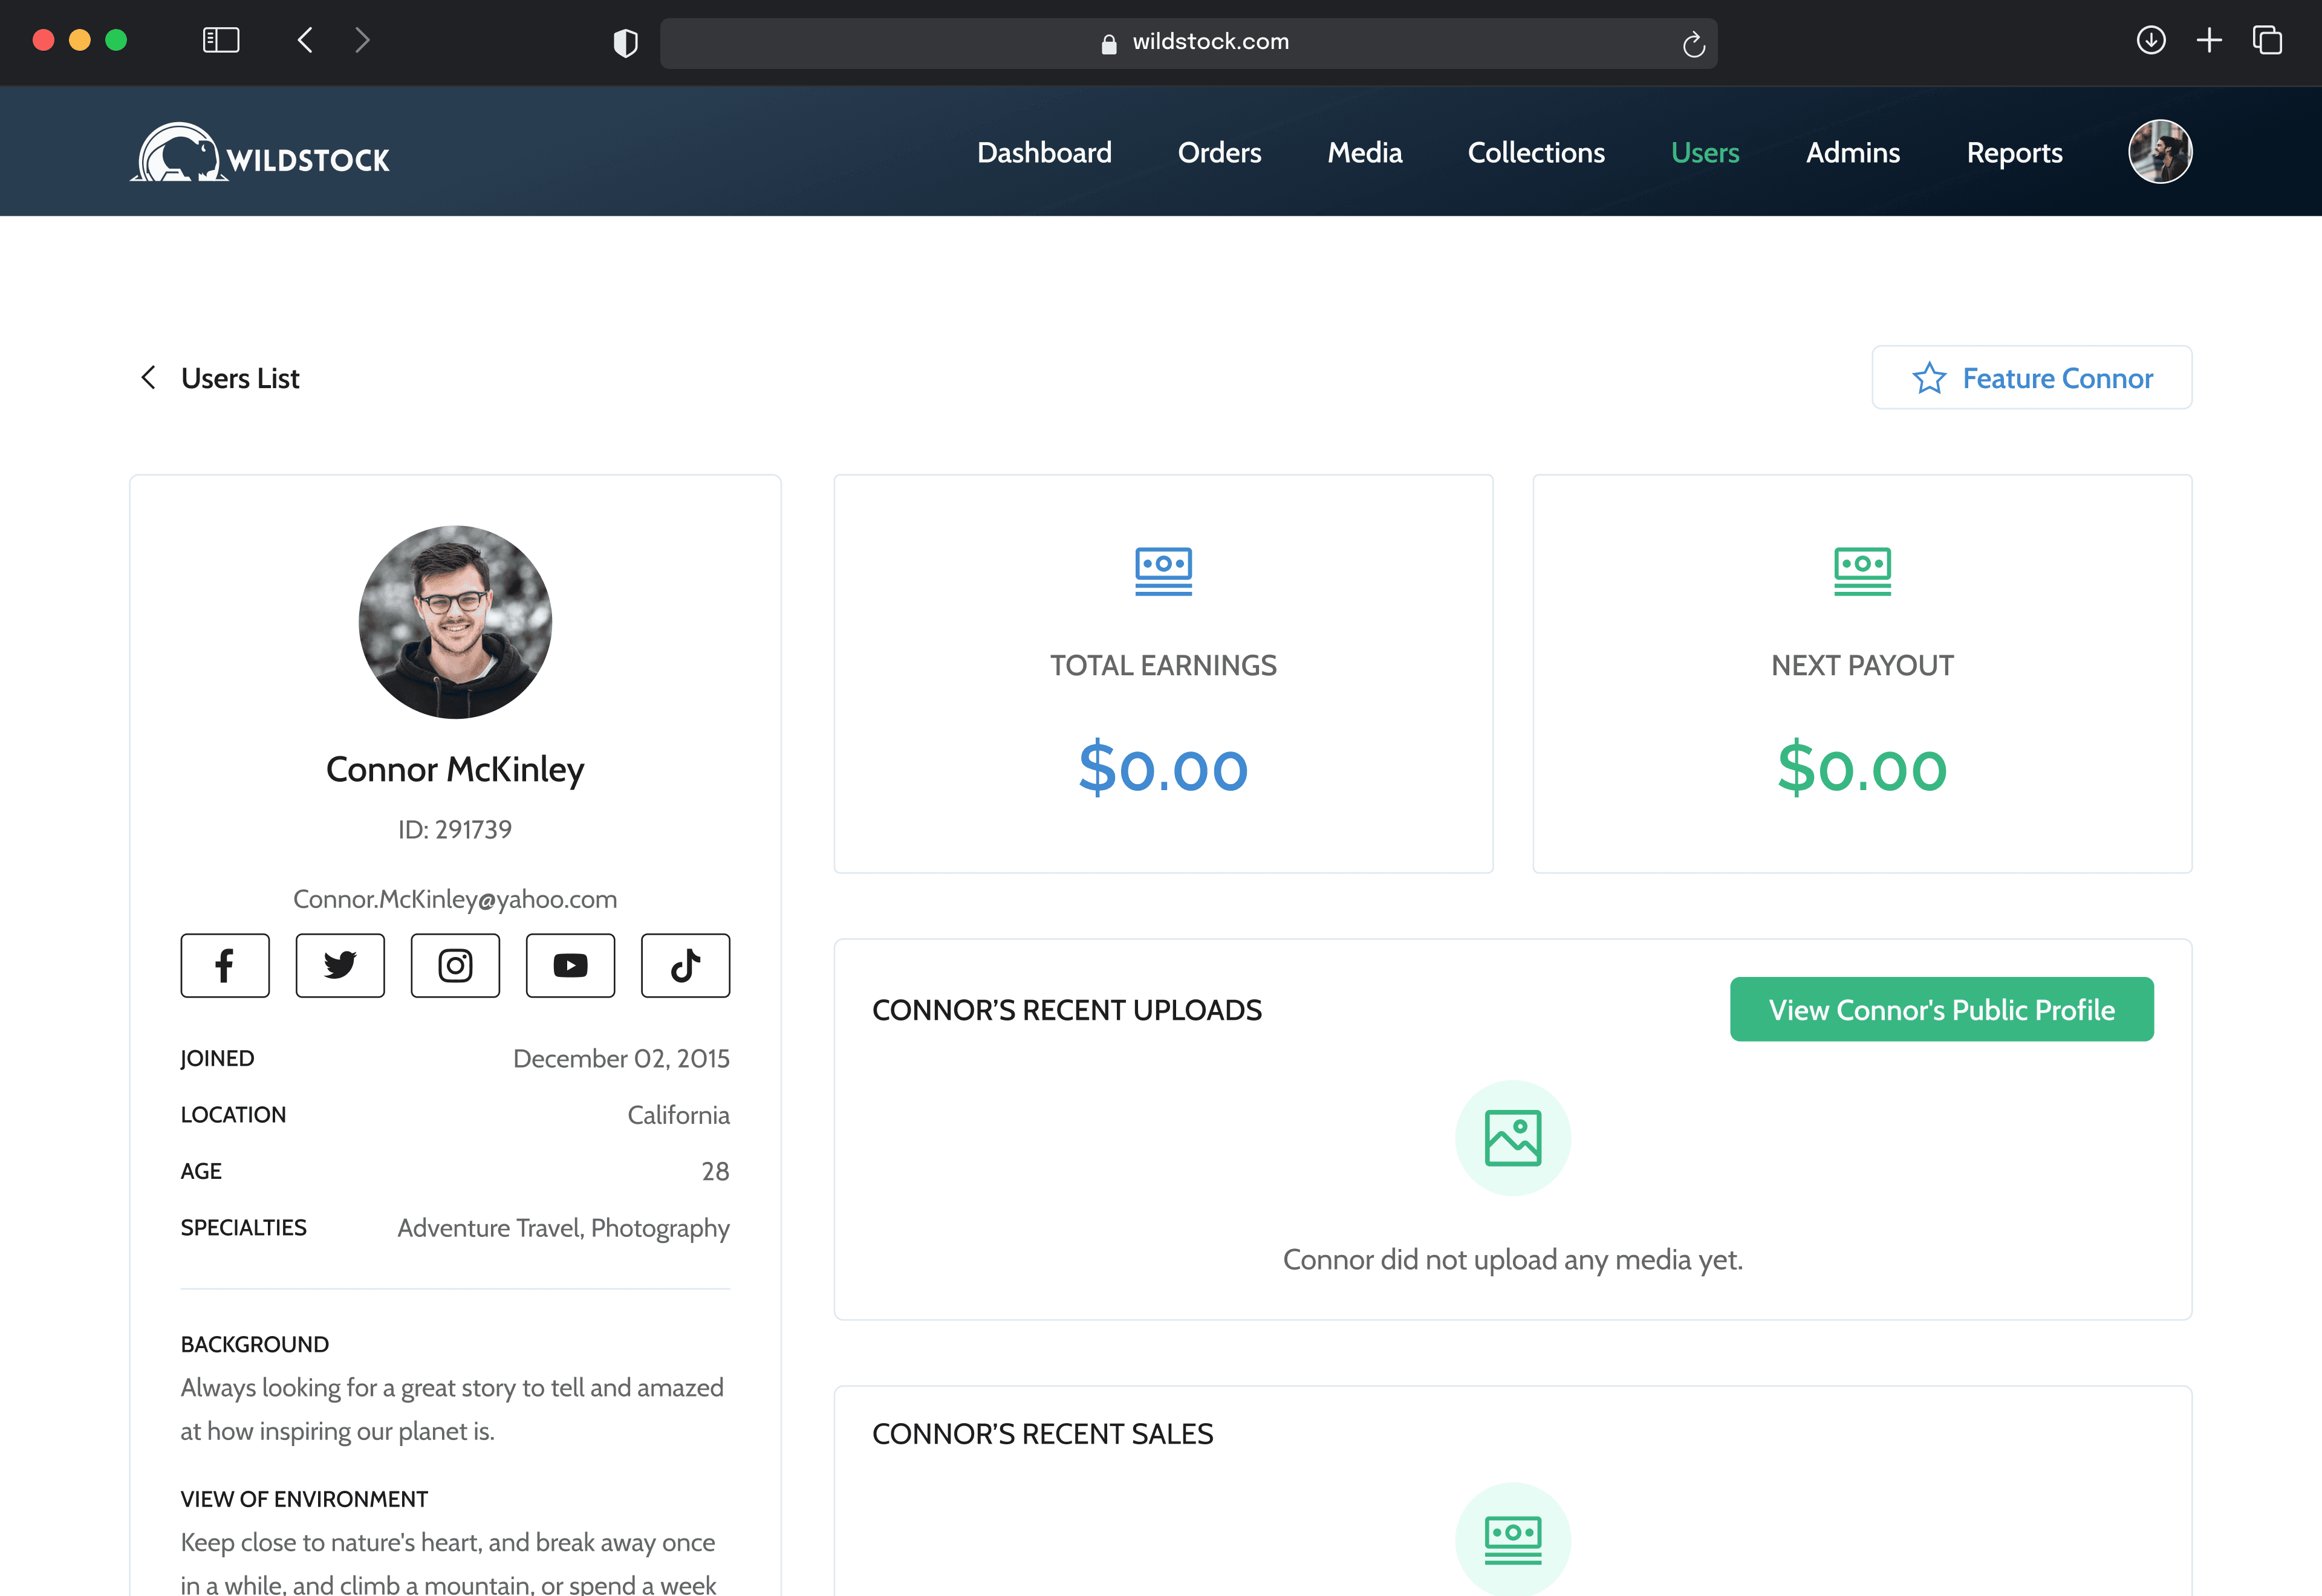Go to the Collections page
Screen dimensions: 2322x1596
coord(1536,152)
